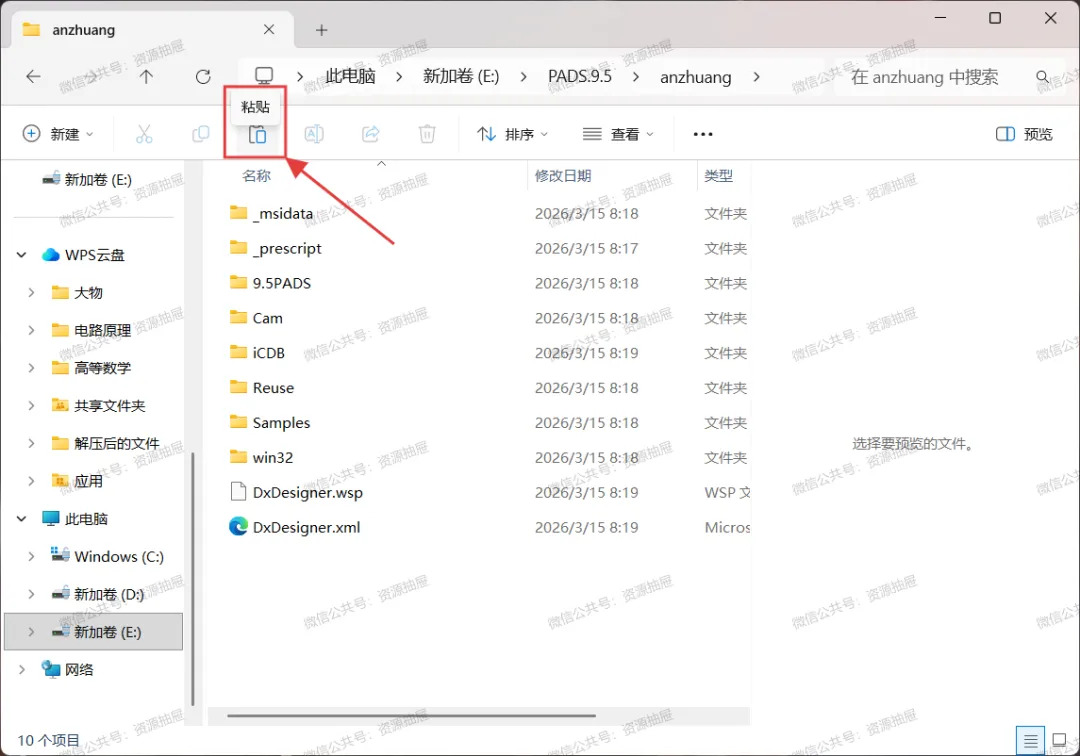
Task: Sort by 类型 column header
Action: tap(718, 176)
